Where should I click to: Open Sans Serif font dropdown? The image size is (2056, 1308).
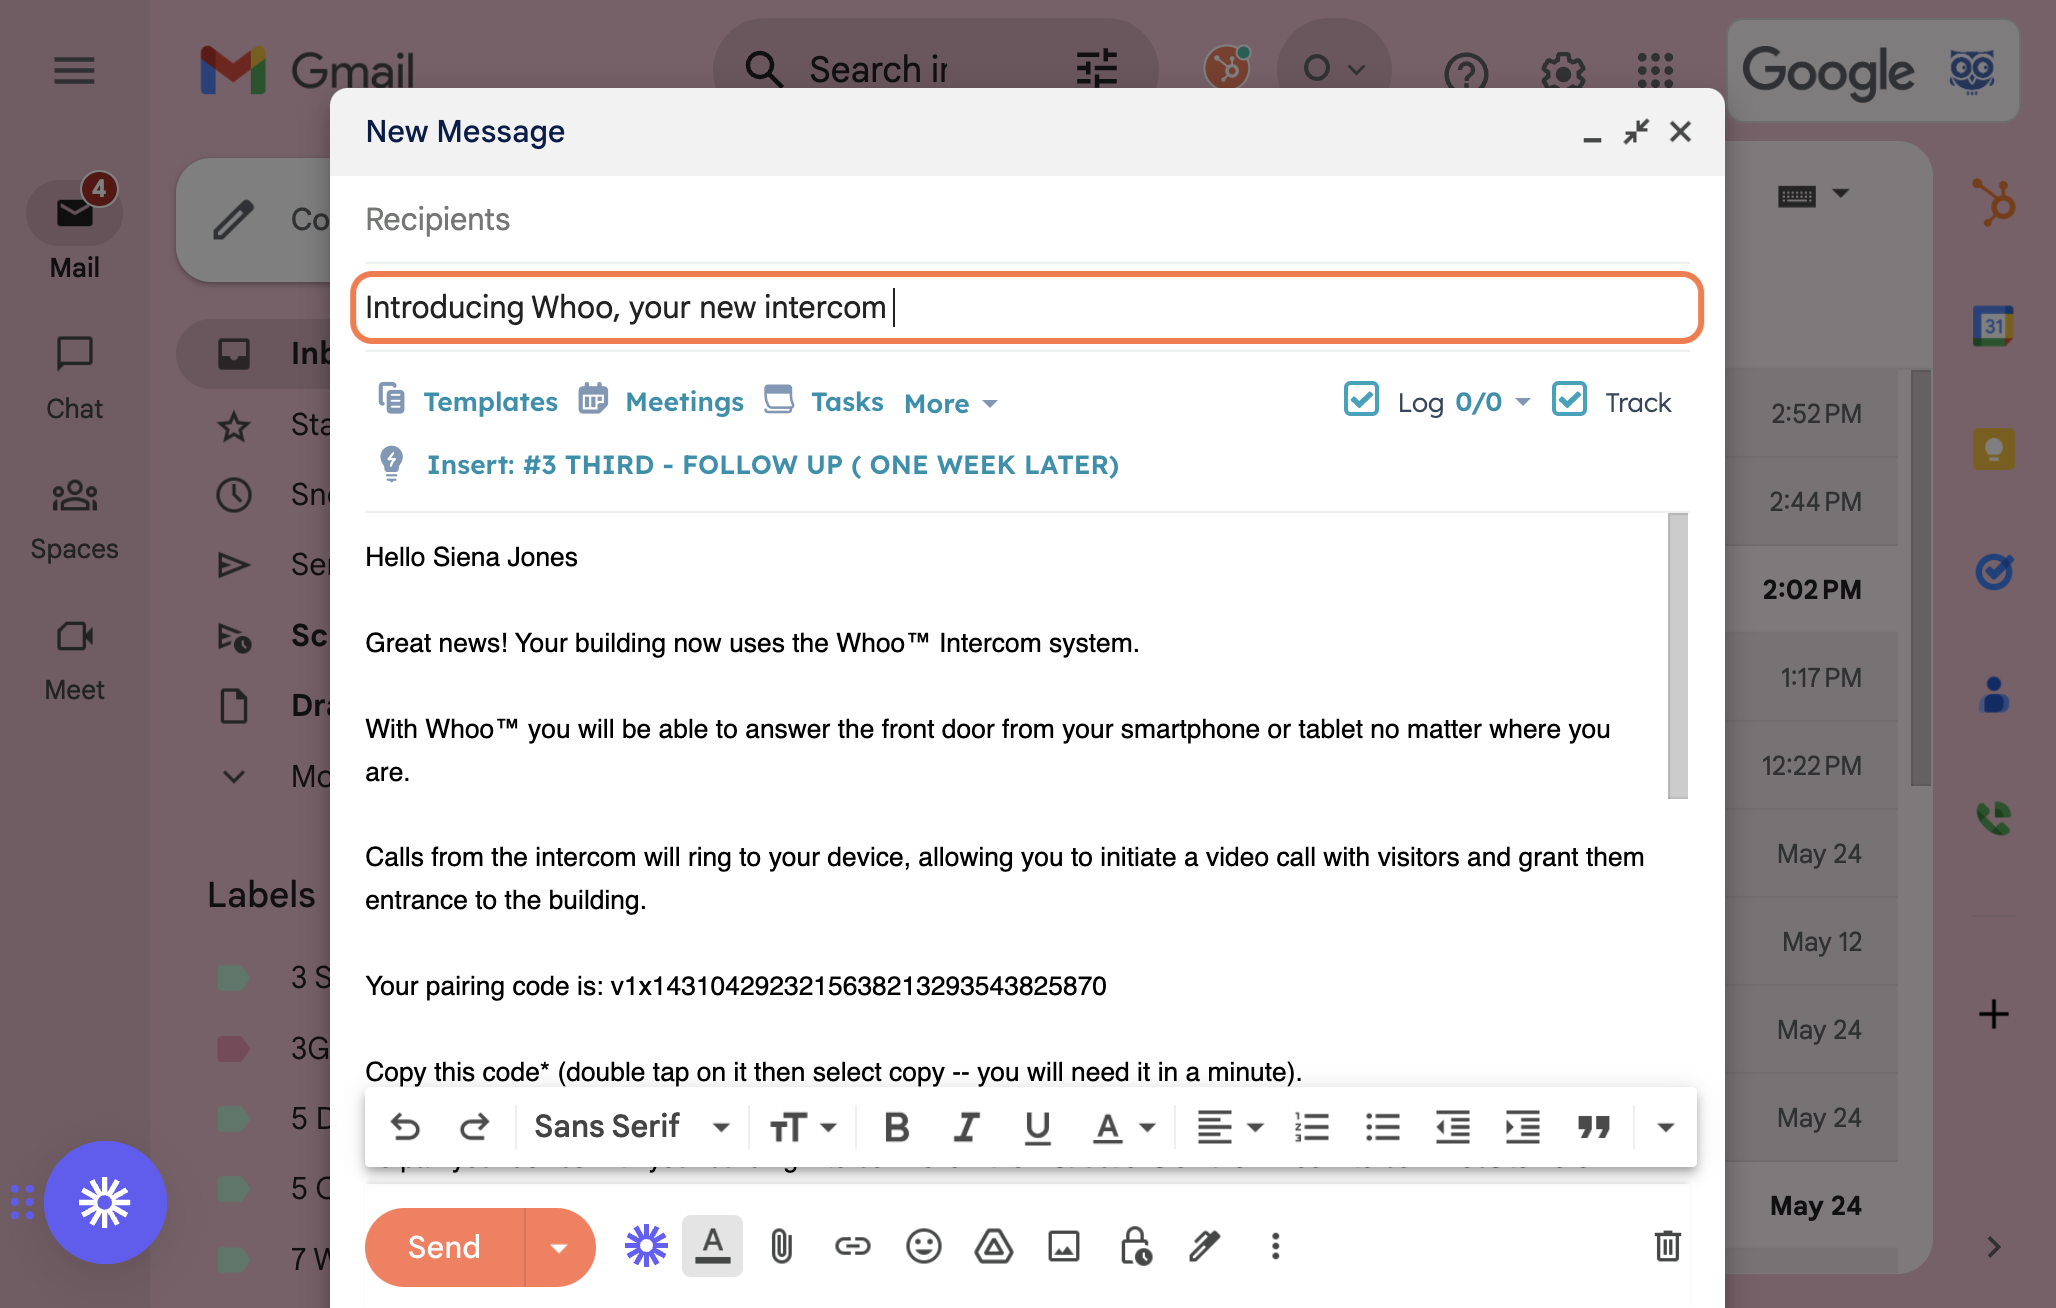click(632, 1127)
